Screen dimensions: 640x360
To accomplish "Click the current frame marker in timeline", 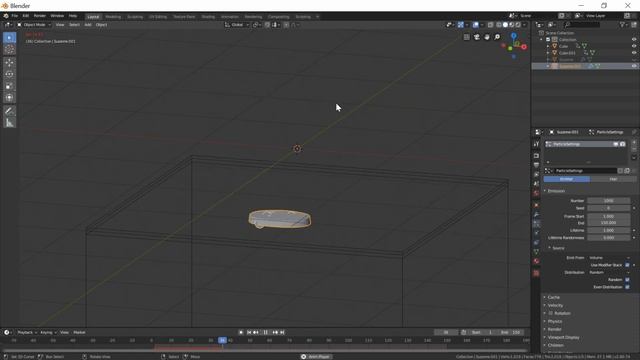I will (x=222, y=340).
